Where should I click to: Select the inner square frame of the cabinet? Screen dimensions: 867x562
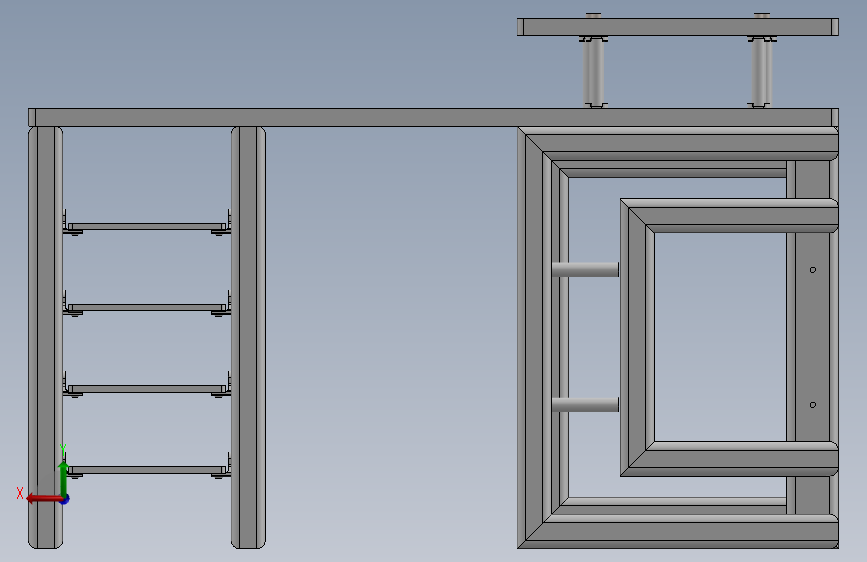coord(637,337)
